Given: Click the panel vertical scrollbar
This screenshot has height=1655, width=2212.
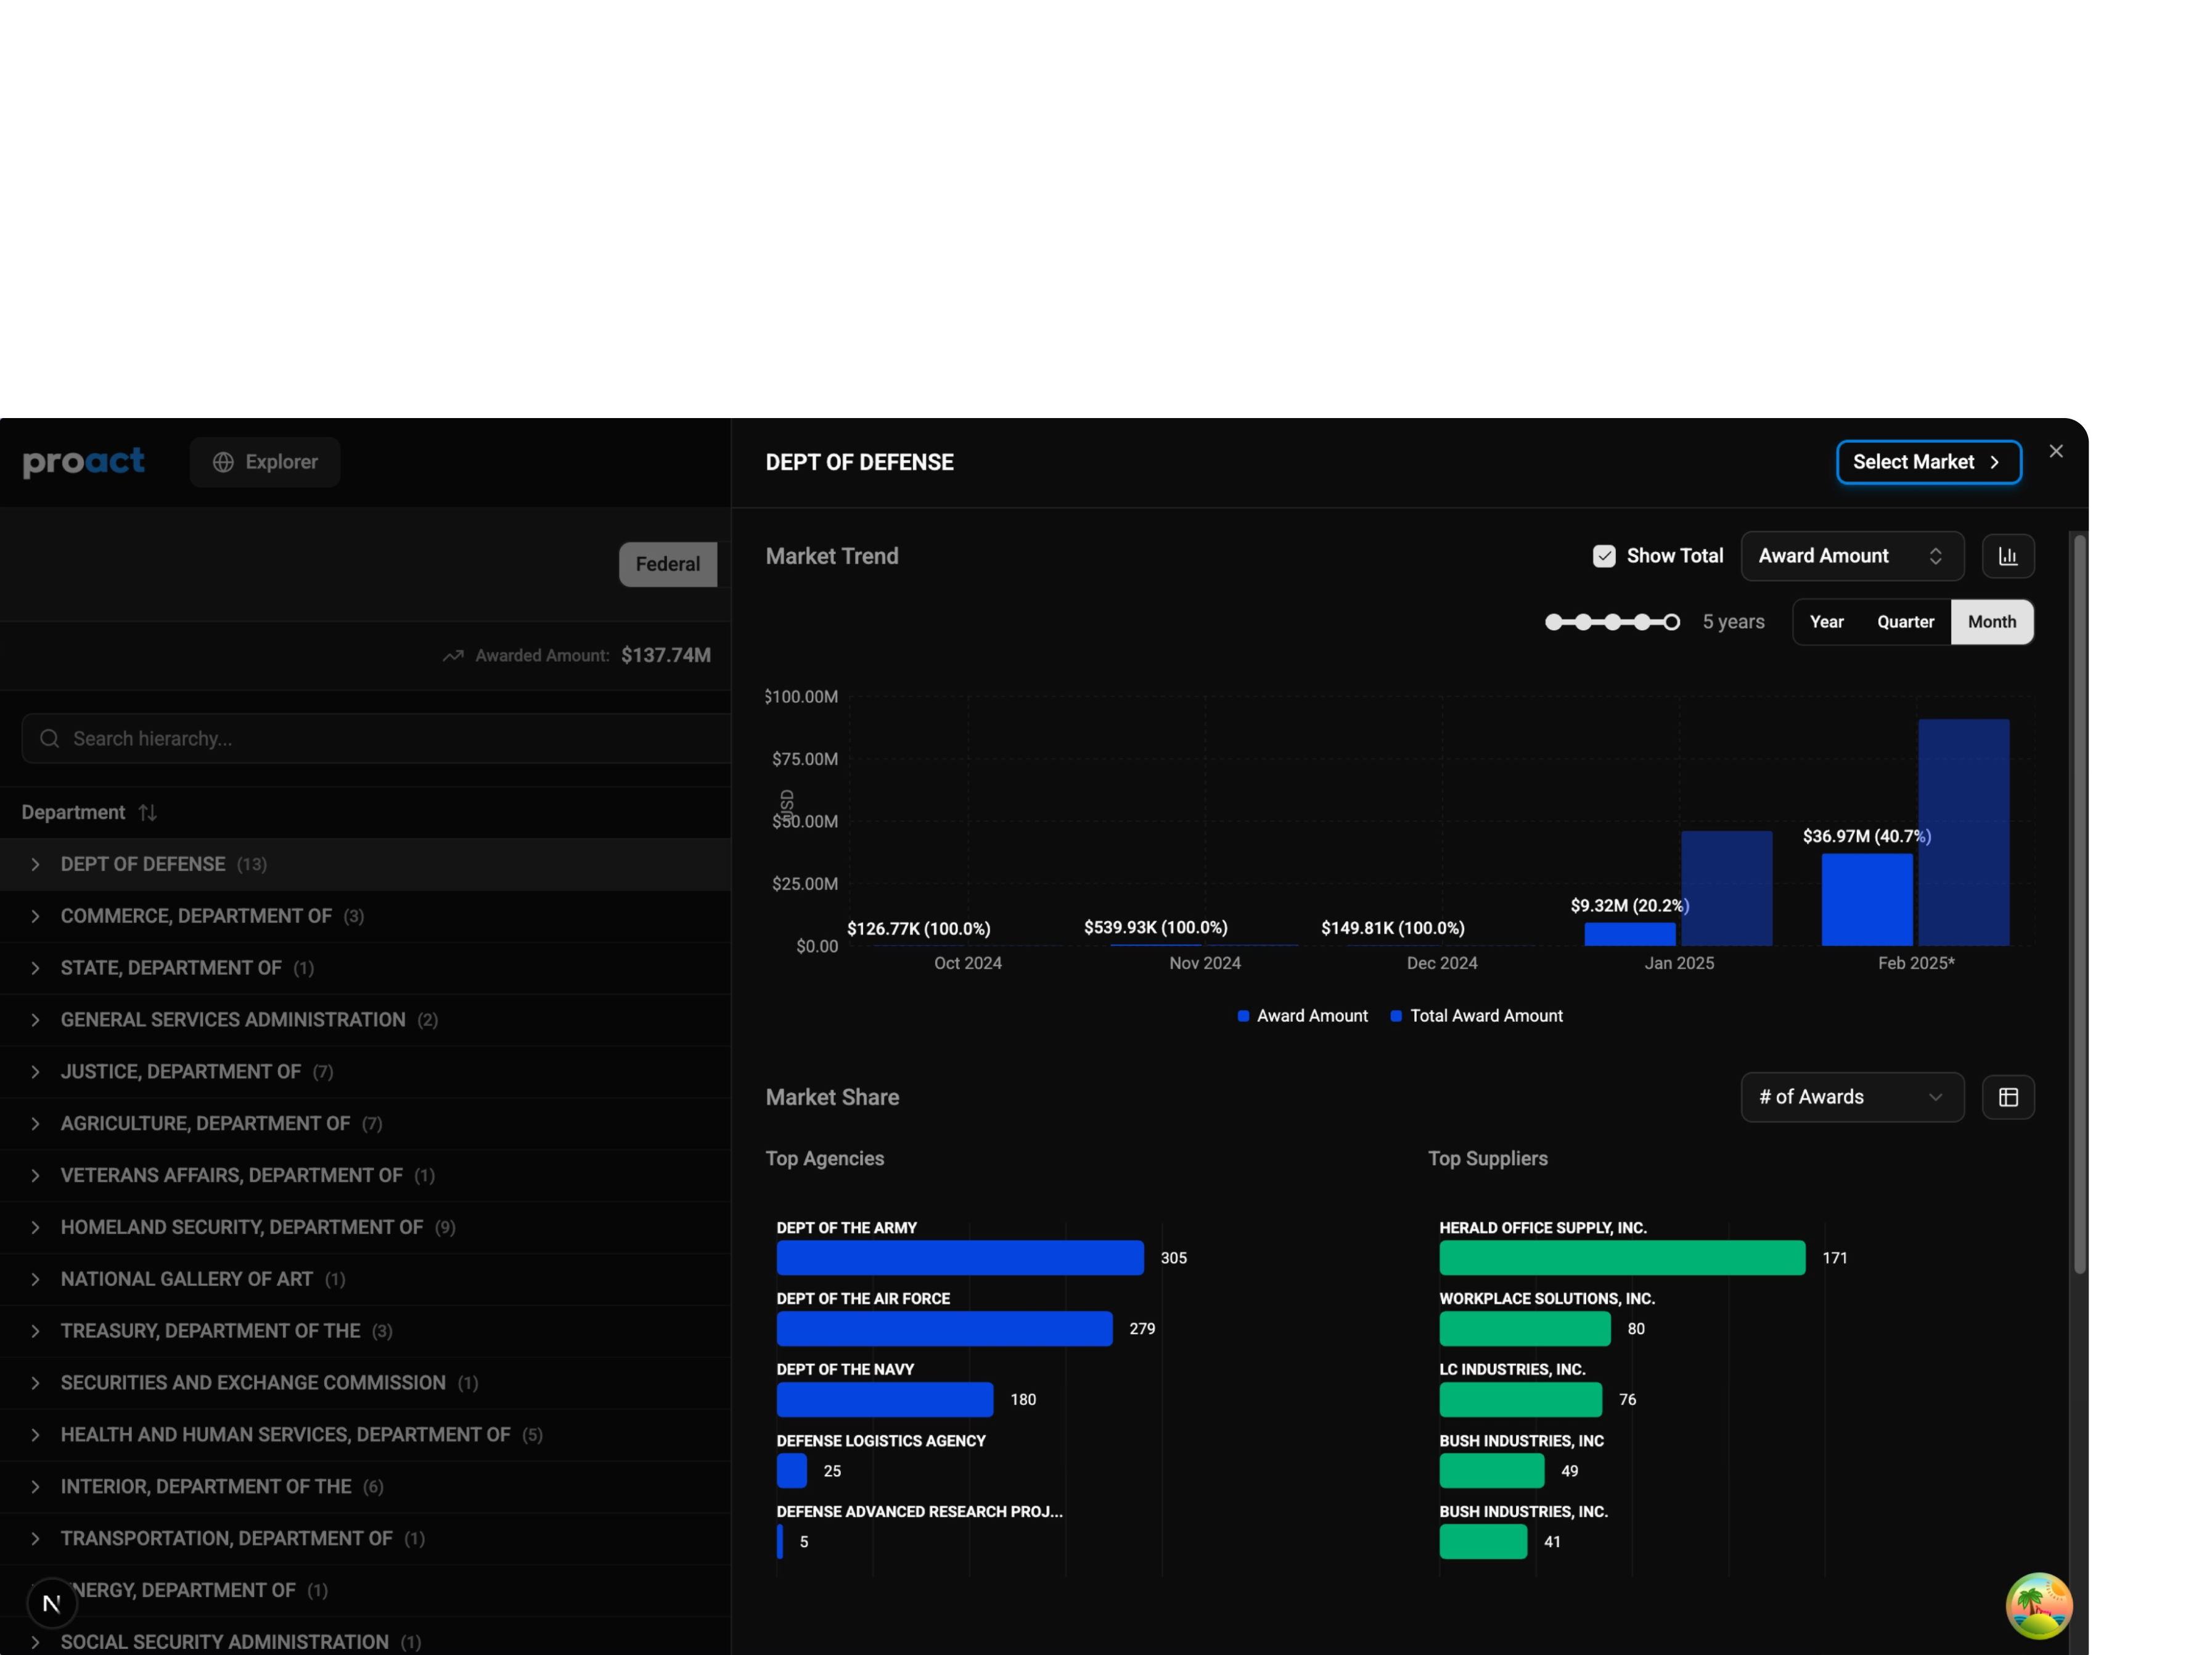Looking at the screenshot, I should [2080, 904].
